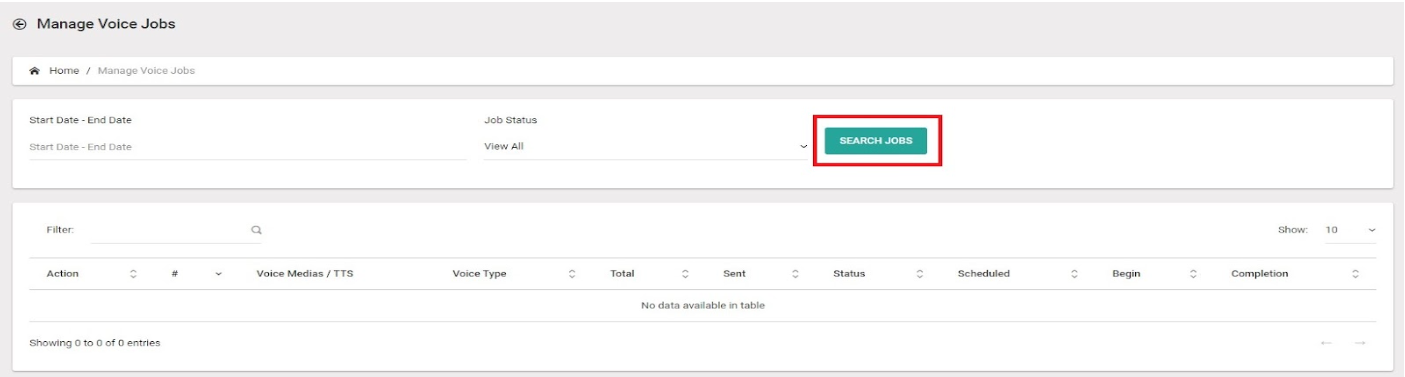Open the Show entries count dropdown
Image resolution: width=1405 pixels, height=377 pixels.
[1350, 230]
